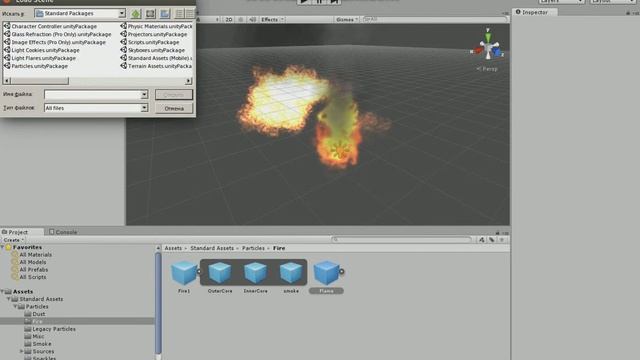Collapse Fire1 prefab children arrow
The width and height of the screenshot is (640, 360).
pos(199,271)
